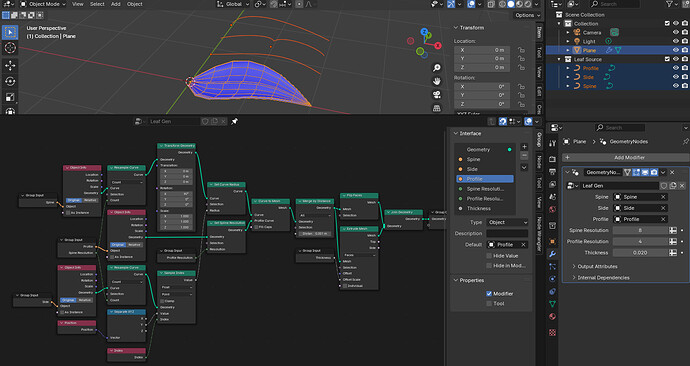Open the Physics properties tab
Image resolution: width=690 pixels, height=366 pixels.
click(552, 279)
